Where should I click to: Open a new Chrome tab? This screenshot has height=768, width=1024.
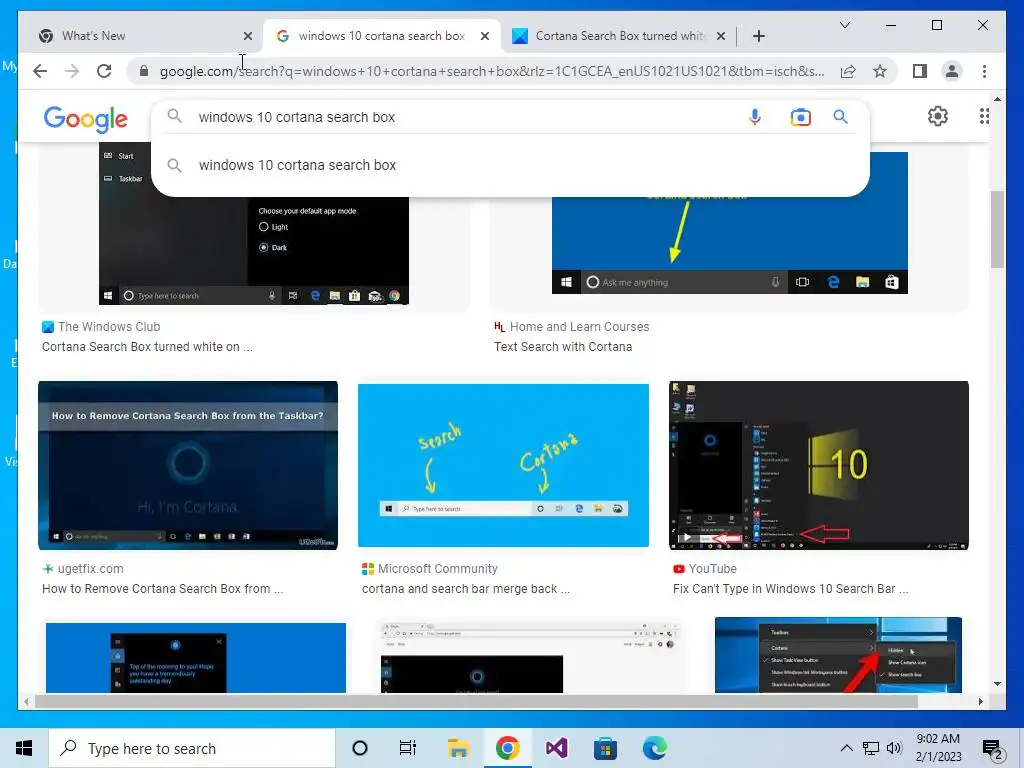point(758,36)
